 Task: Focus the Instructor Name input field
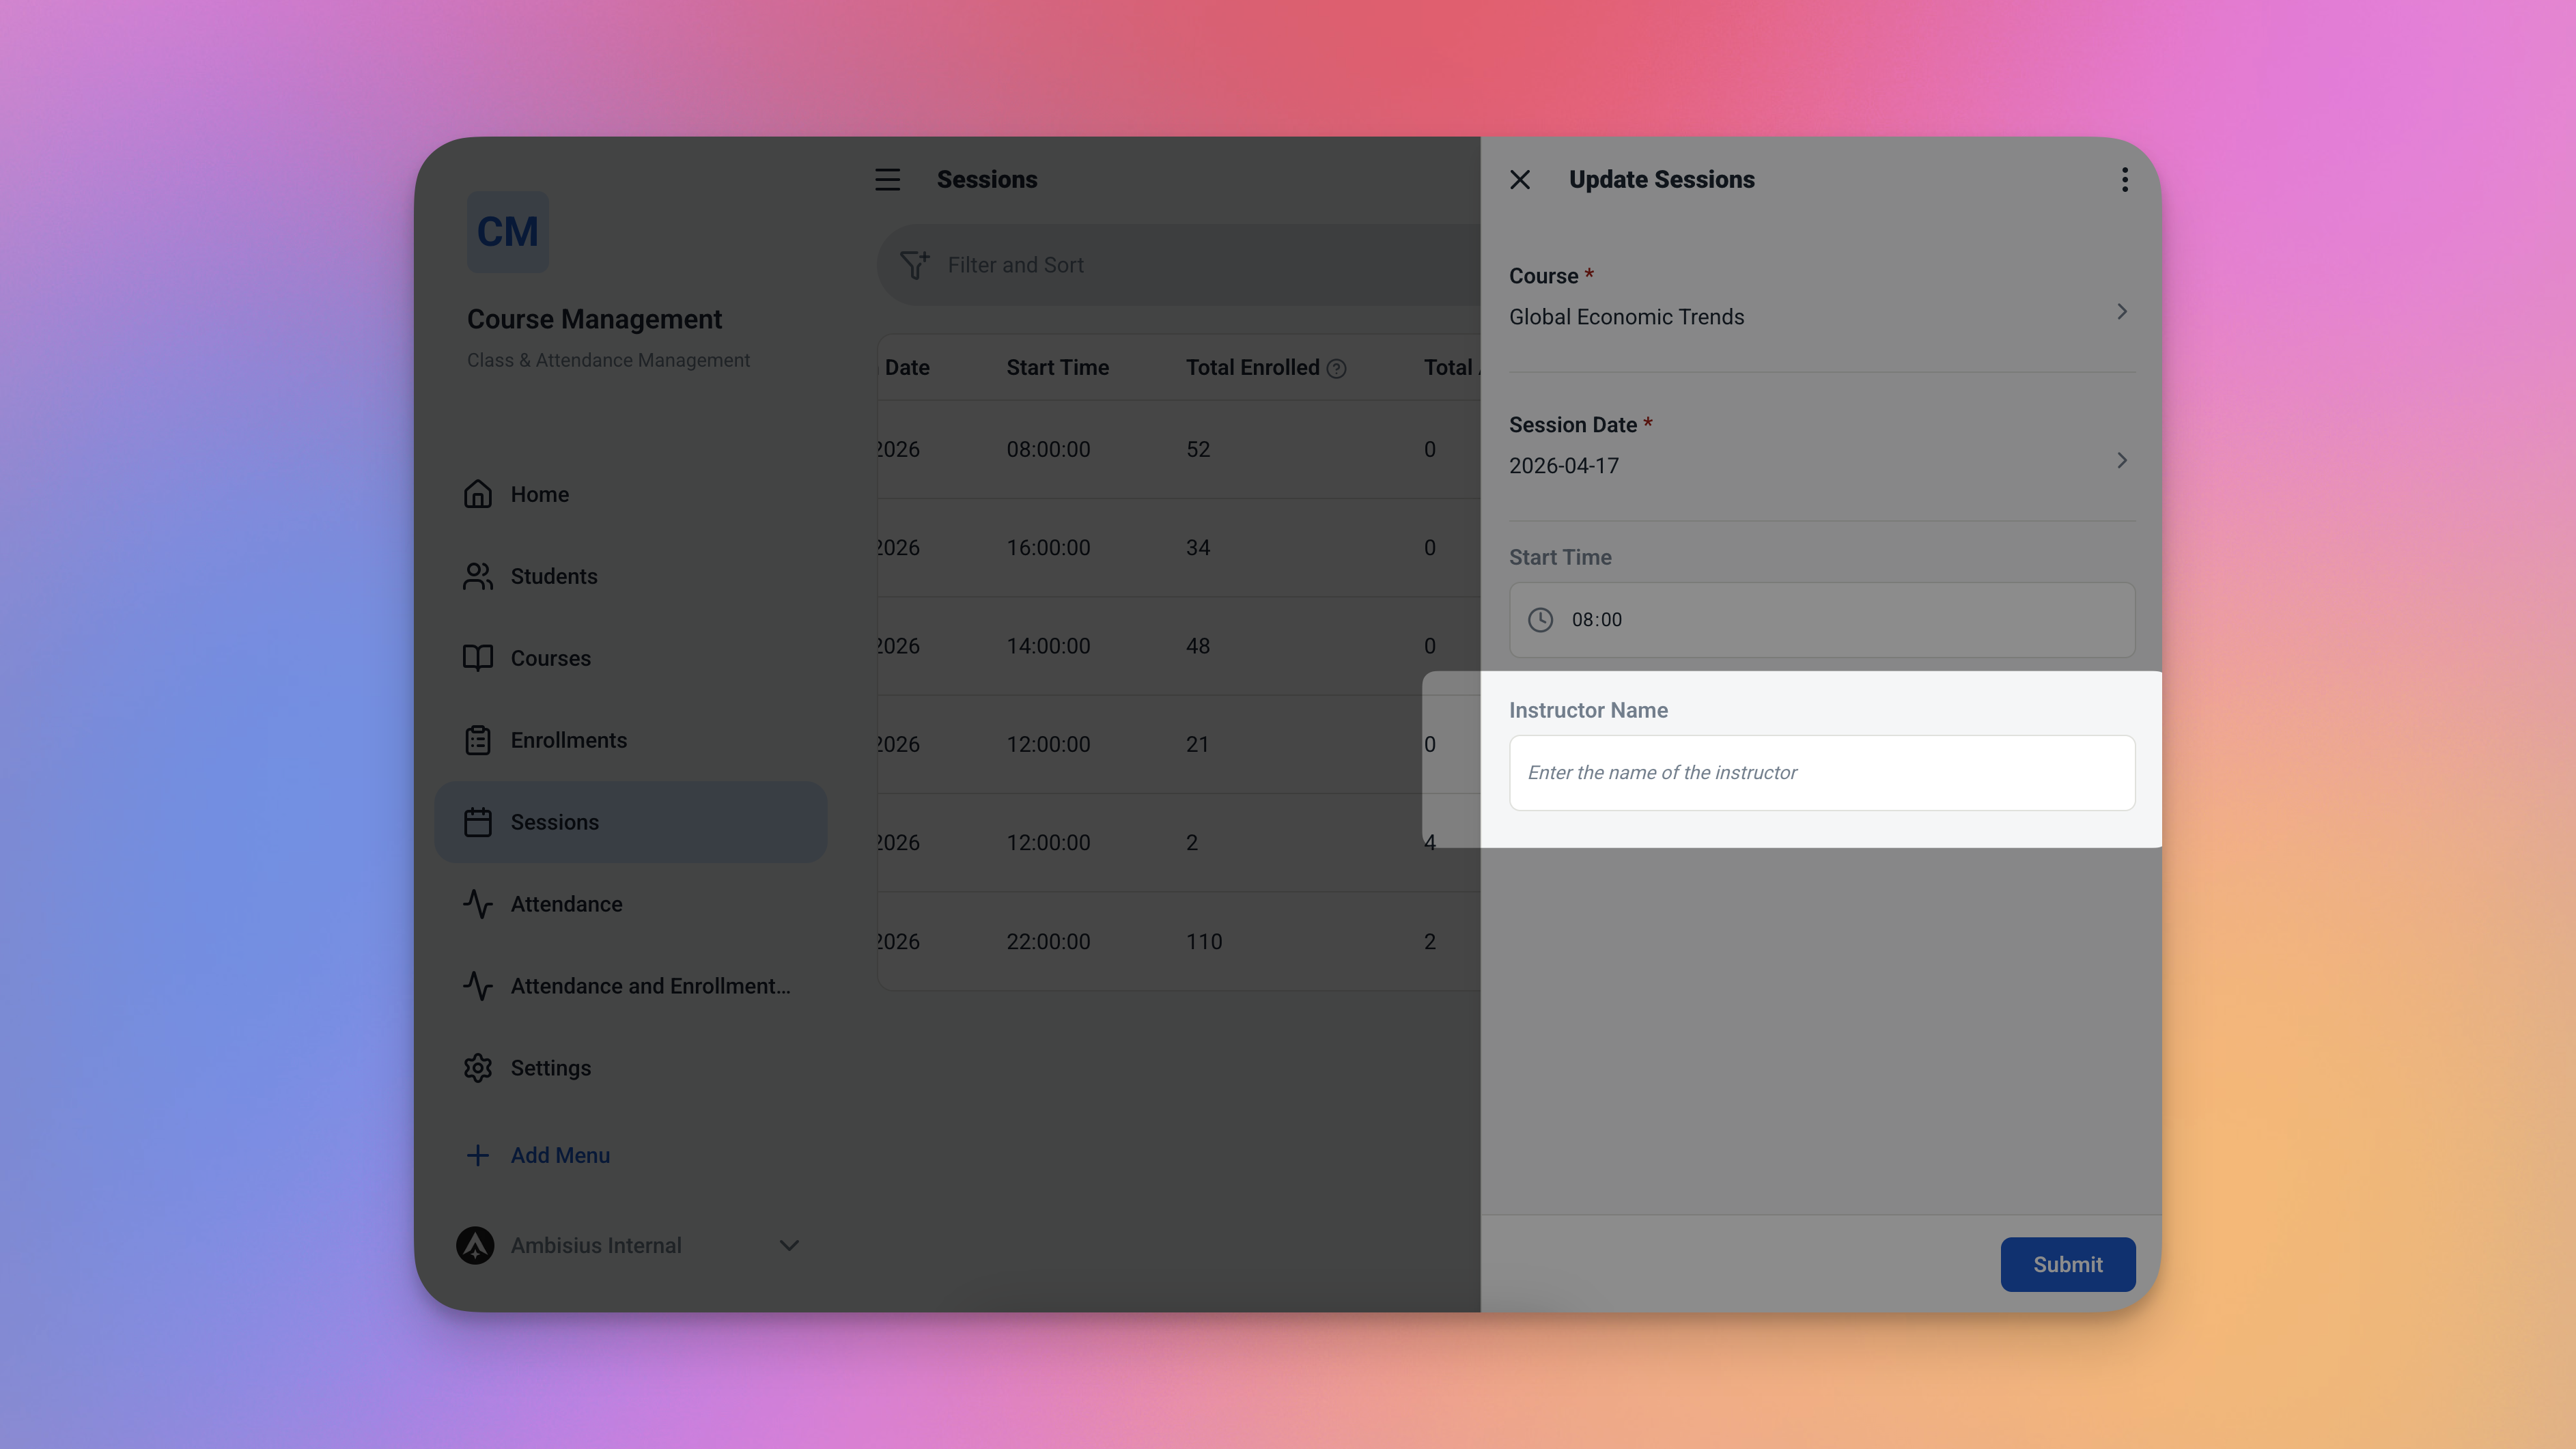1821,773
